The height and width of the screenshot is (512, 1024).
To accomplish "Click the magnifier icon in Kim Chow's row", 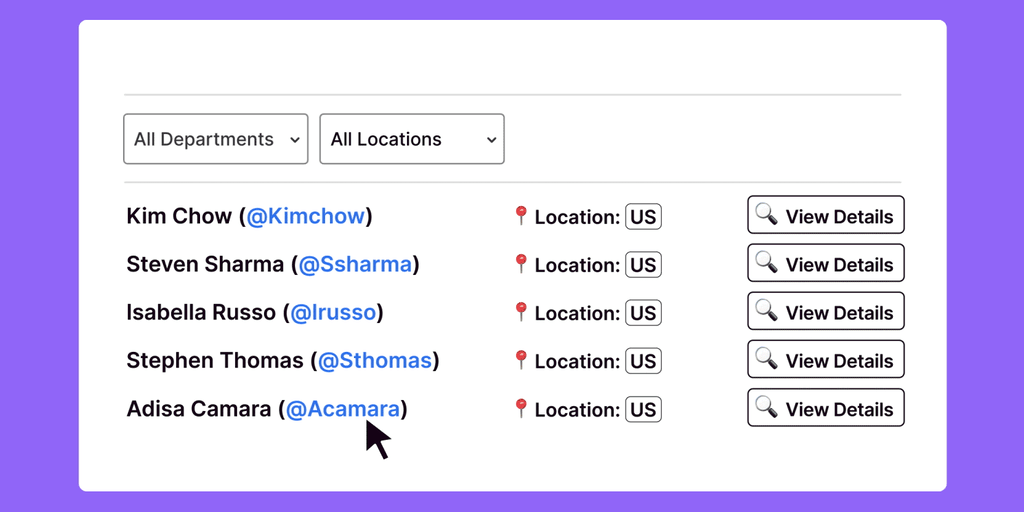I will tap(766, 215).
